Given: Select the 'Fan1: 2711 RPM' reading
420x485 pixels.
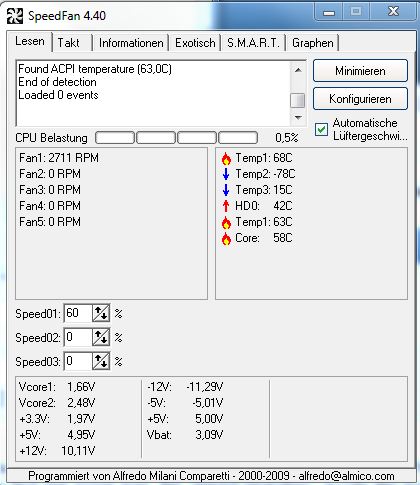Looking at the screenshot, I should coord(59,158).
